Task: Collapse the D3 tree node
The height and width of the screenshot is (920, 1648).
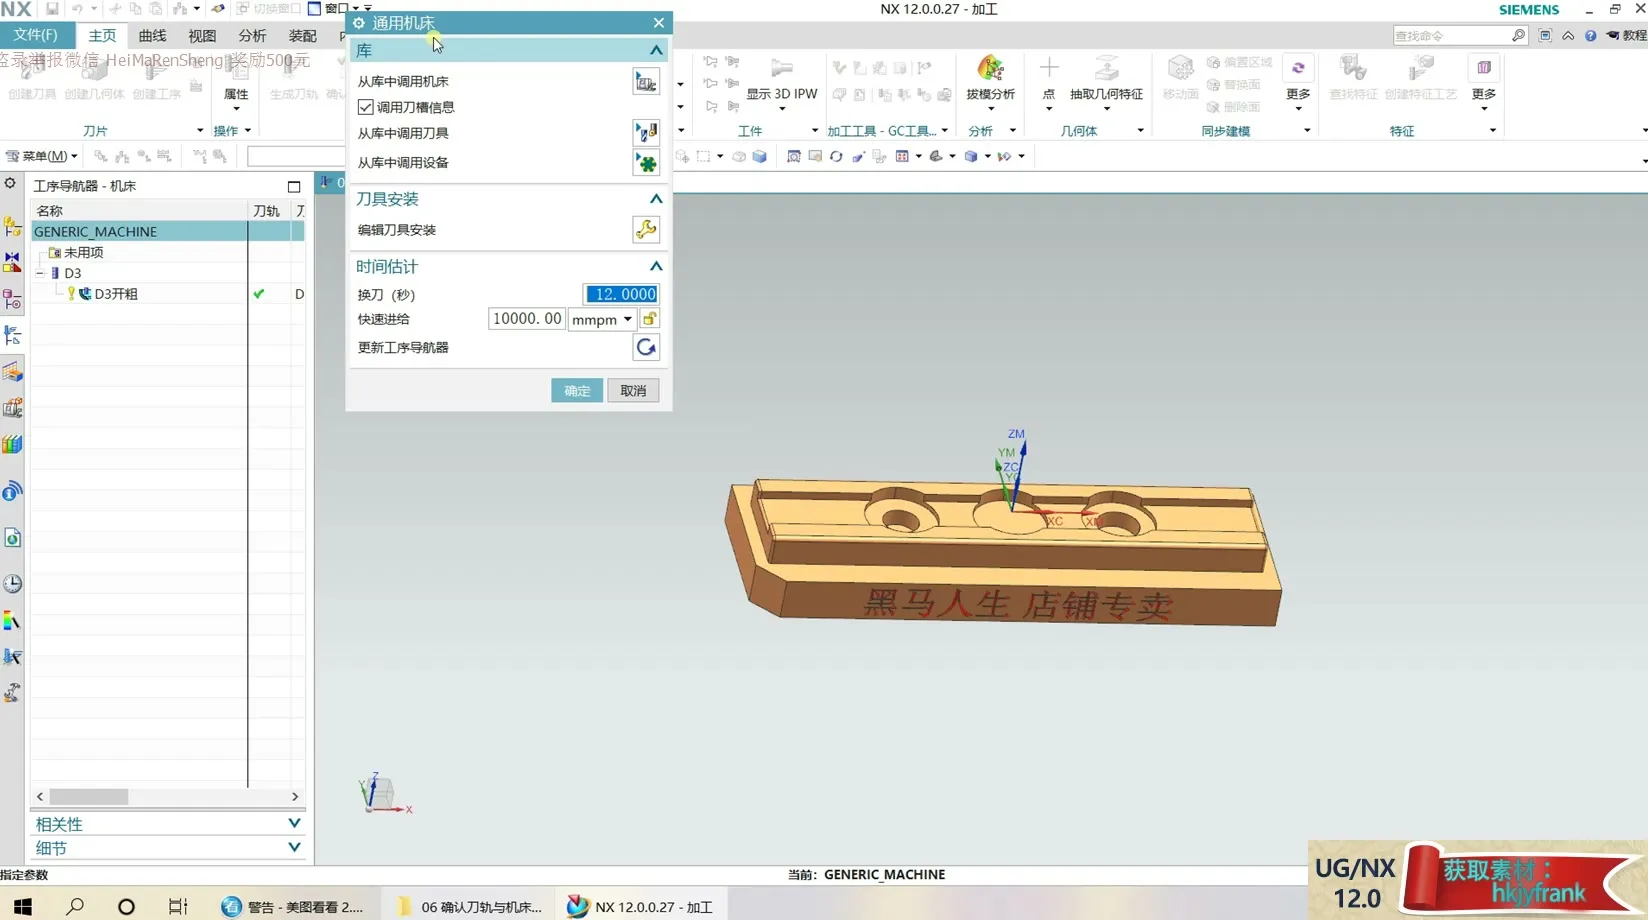Action: point(40,273)
